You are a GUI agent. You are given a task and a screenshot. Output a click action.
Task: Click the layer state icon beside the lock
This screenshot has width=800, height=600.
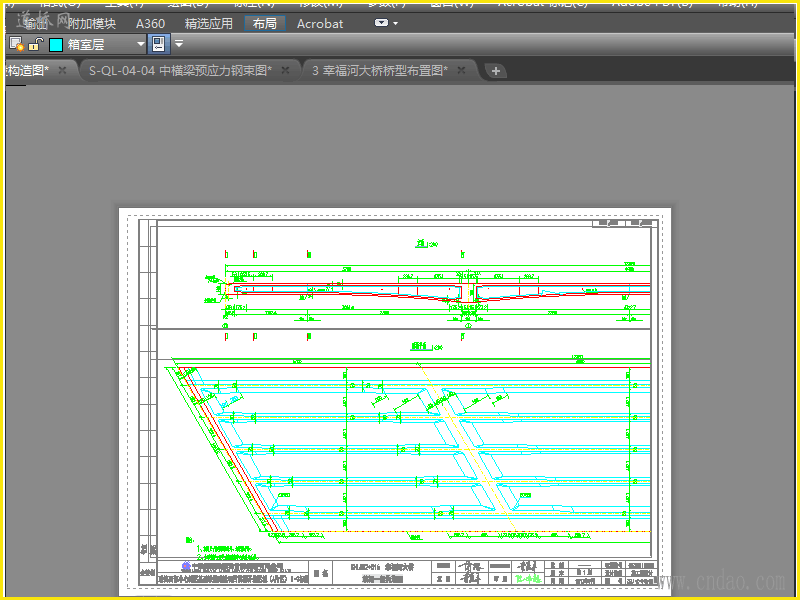(x=16, y=44)
